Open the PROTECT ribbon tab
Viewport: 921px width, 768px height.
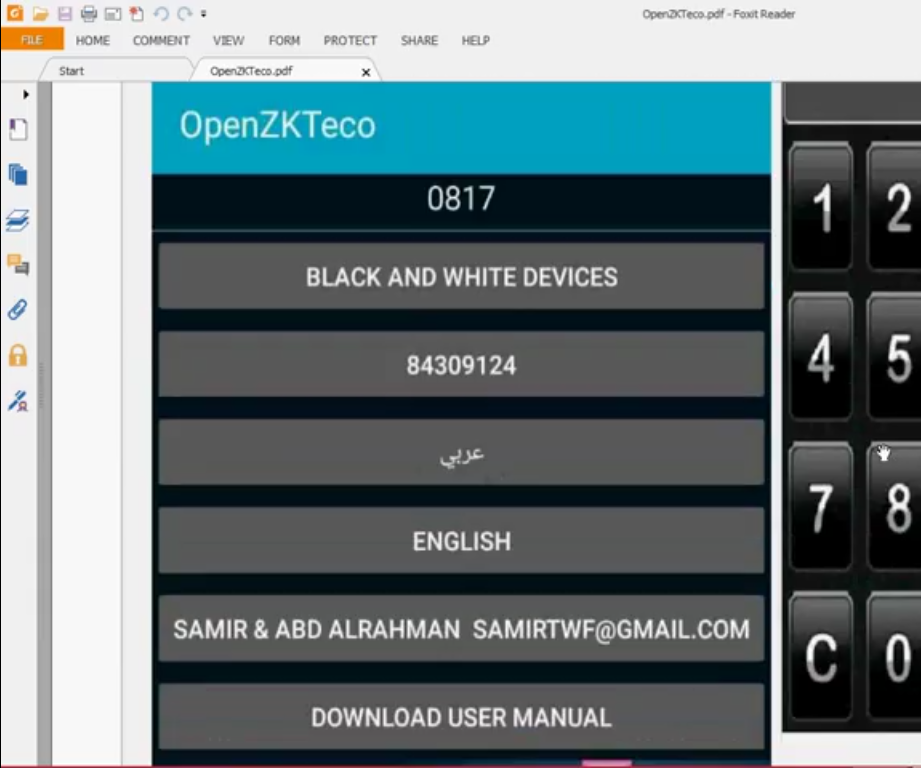point(350,41)
